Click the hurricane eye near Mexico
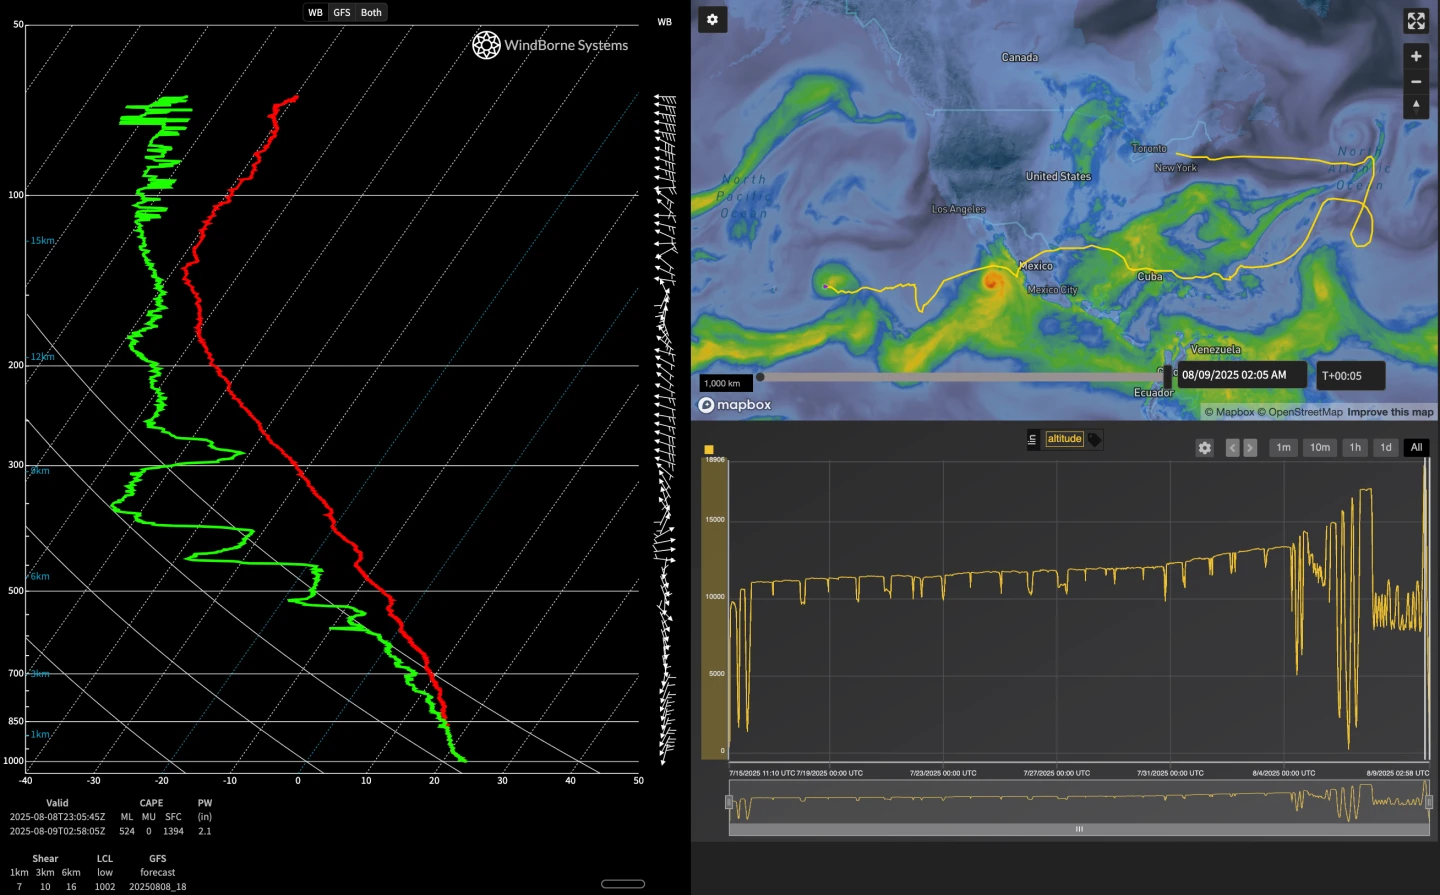The image size is (1440, 895). click(x=992, y=281)
